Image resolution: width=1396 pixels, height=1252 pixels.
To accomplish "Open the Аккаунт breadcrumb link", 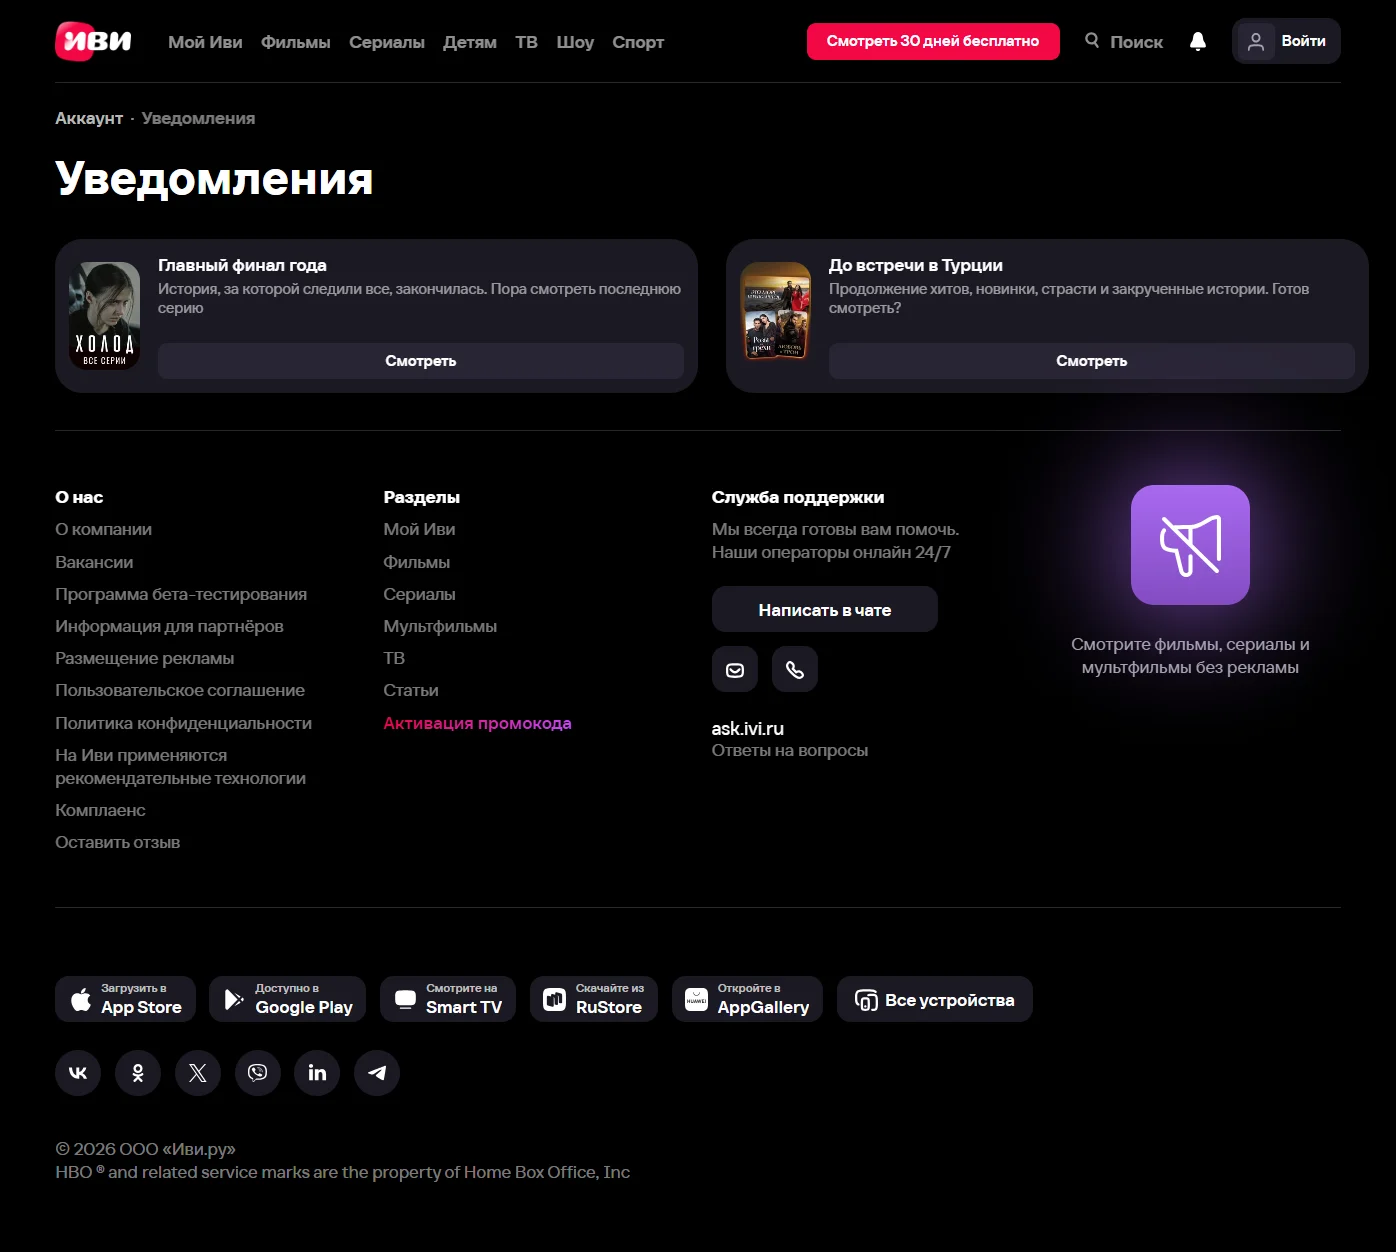I will pos(89,118).
